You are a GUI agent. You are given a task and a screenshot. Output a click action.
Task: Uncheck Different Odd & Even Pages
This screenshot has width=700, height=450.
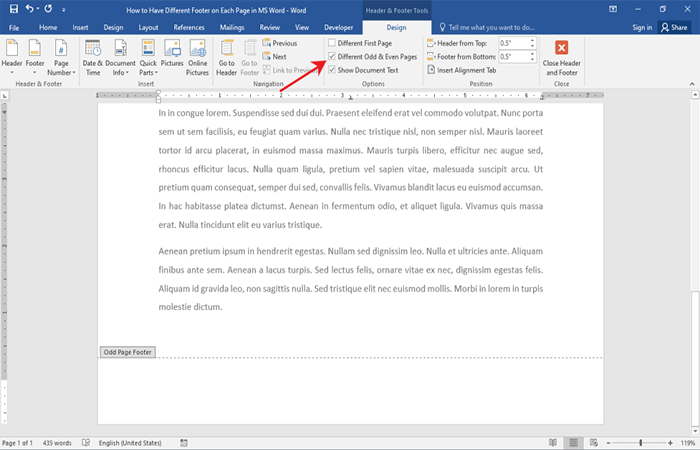coord(333,57)
